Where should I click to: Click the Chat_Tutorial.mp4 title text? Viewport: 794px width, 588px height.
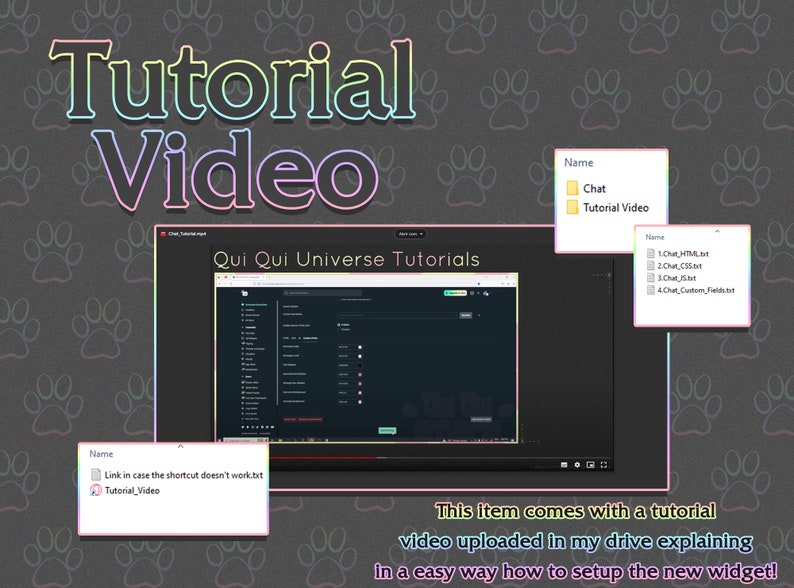click(187, 234)
